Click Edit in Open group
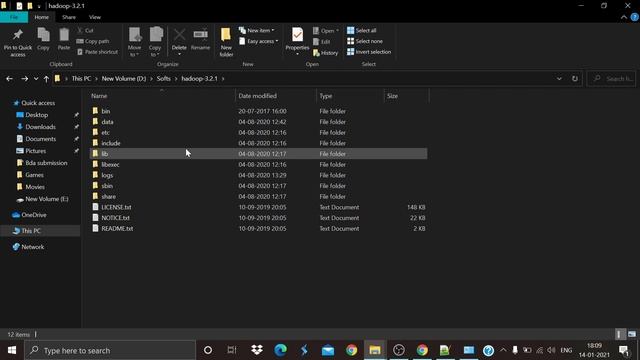 click(322, 42)
